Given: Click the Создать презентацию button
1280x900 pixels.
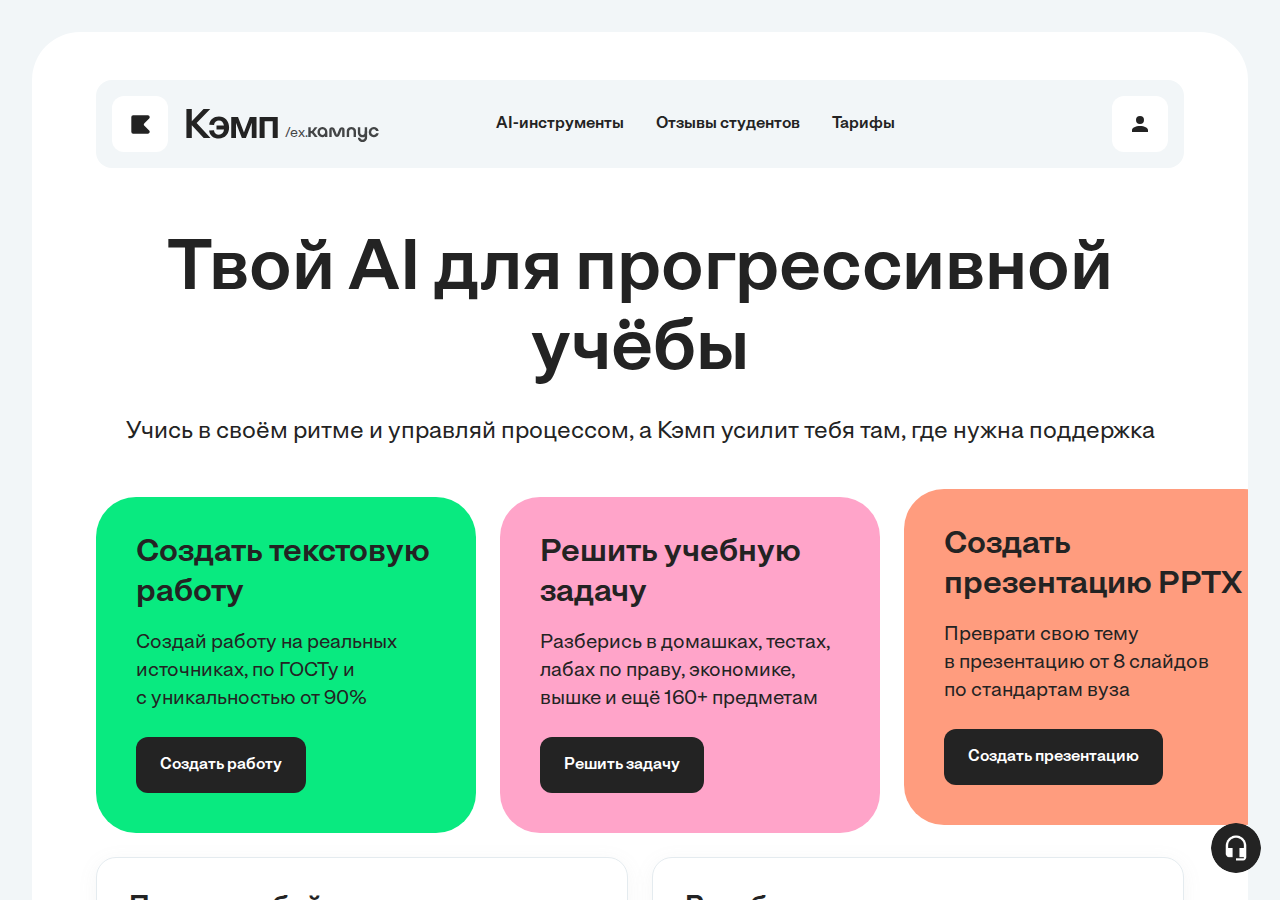Looking at the screenshot, I should 1053,757.
